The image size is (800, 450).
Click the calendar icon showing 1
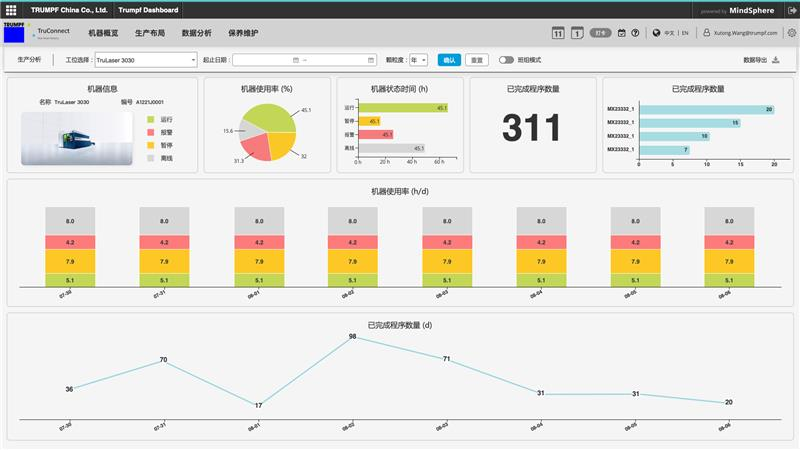tap(576, 33)
